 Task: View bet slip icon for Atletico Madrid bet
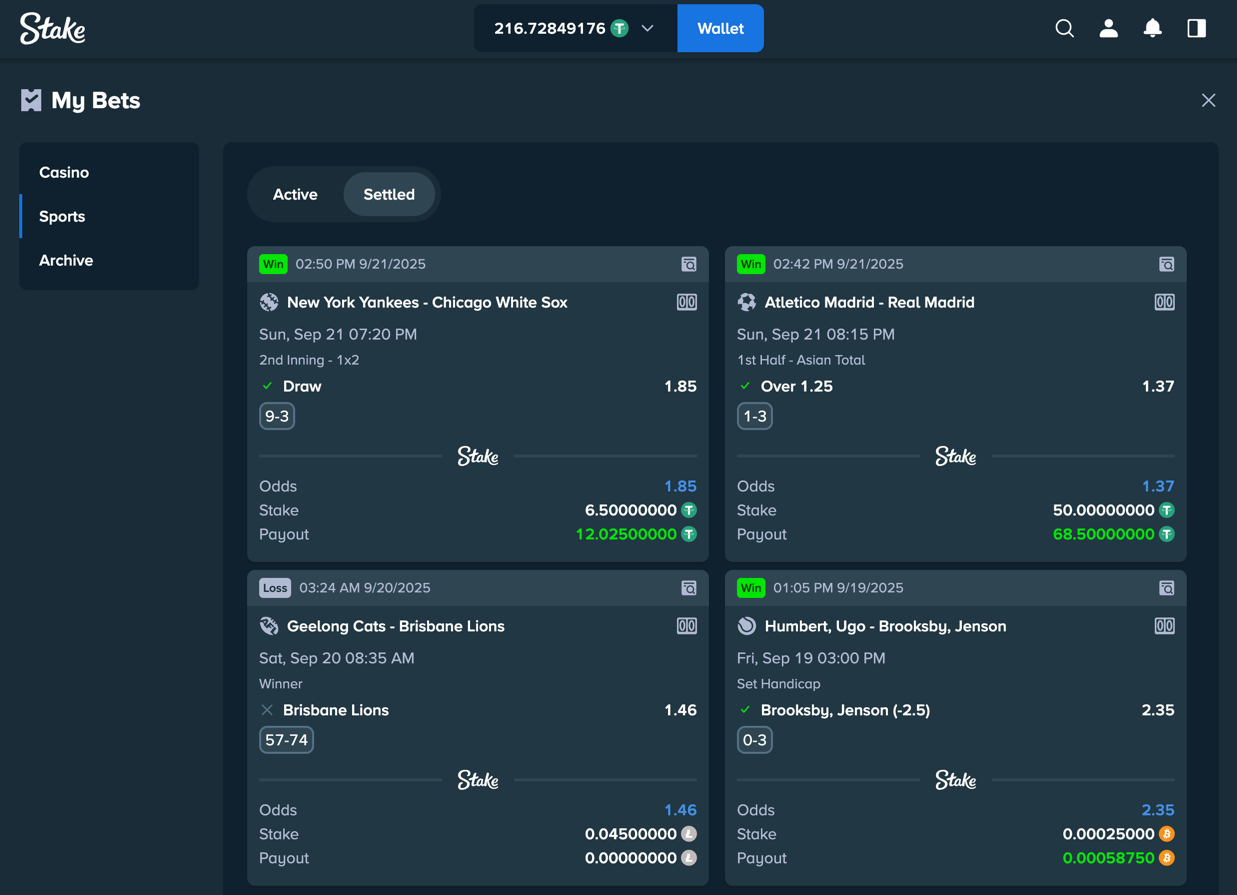point(1166,264)
